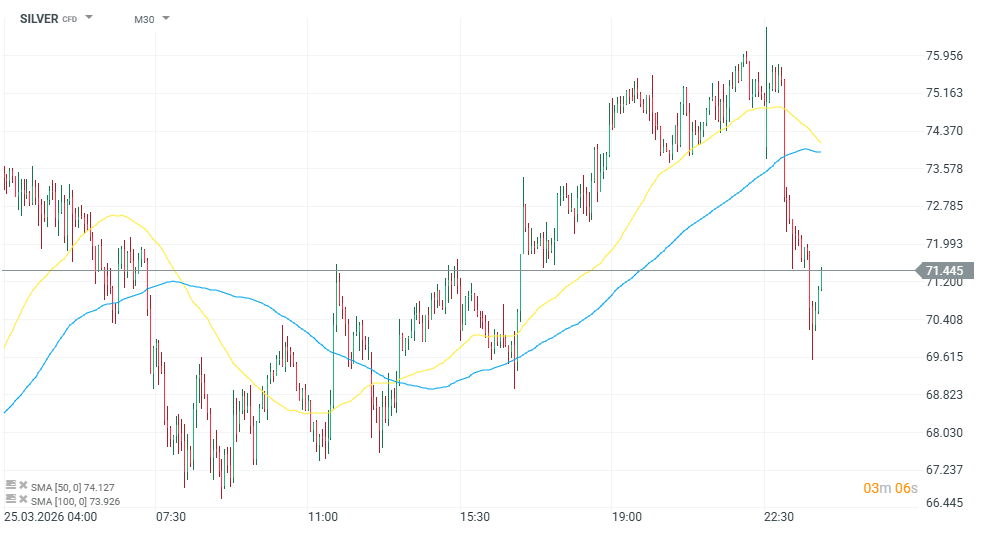
Task: Click the 69.615 price axis label
Action: [x=944, y=357]
